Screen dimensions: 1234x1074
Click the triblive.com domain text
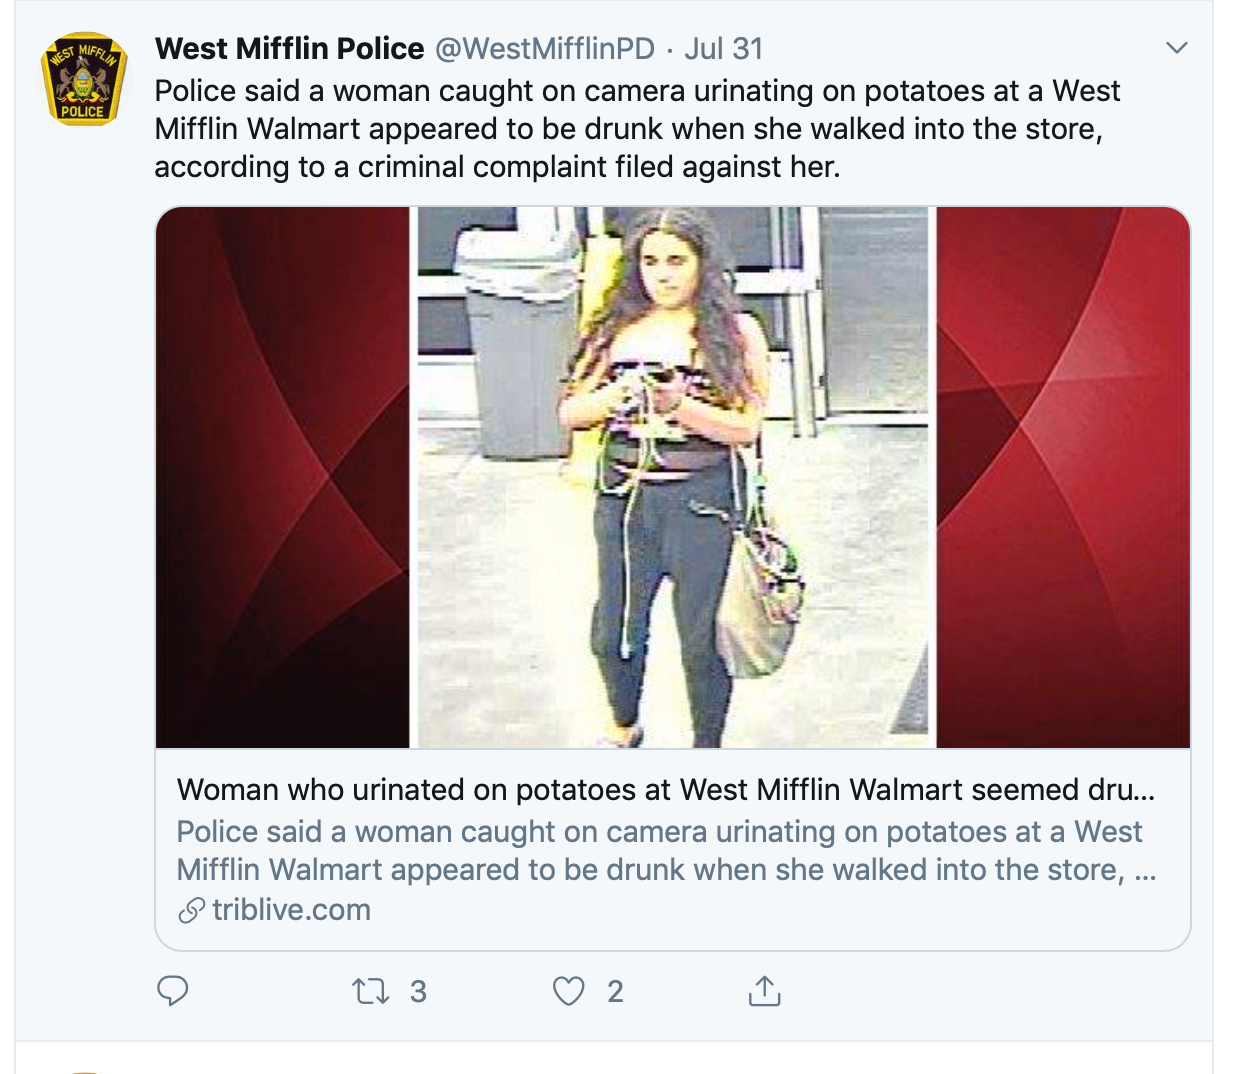291,910
